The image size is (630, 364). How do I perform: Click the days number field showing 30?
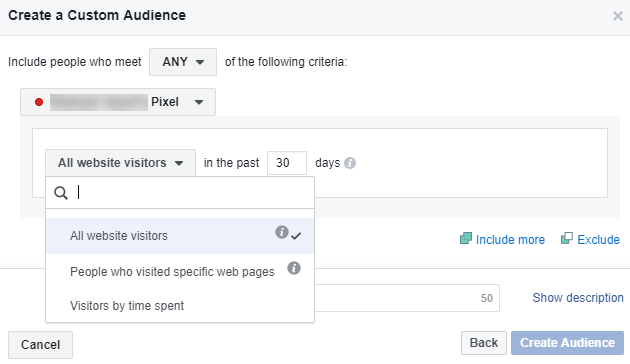(x=287, y=163)
